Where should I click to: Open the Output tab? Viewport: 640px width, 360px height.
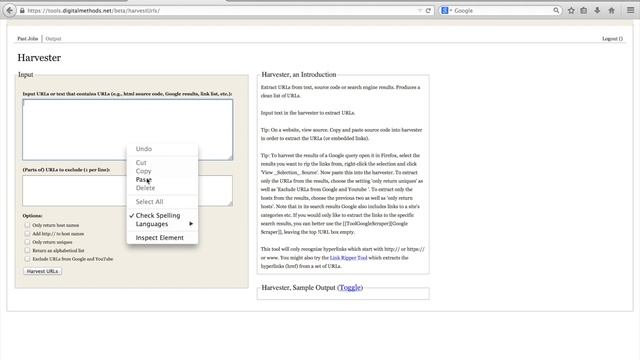click(x=53, y=39)
